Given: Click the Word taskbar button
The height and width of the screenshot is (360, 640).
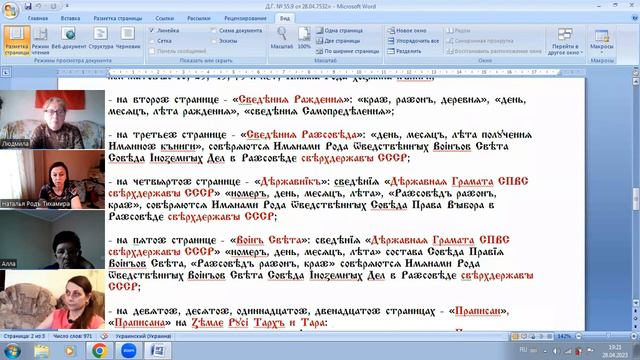Looking at the screenshot, I should [158, 351].
